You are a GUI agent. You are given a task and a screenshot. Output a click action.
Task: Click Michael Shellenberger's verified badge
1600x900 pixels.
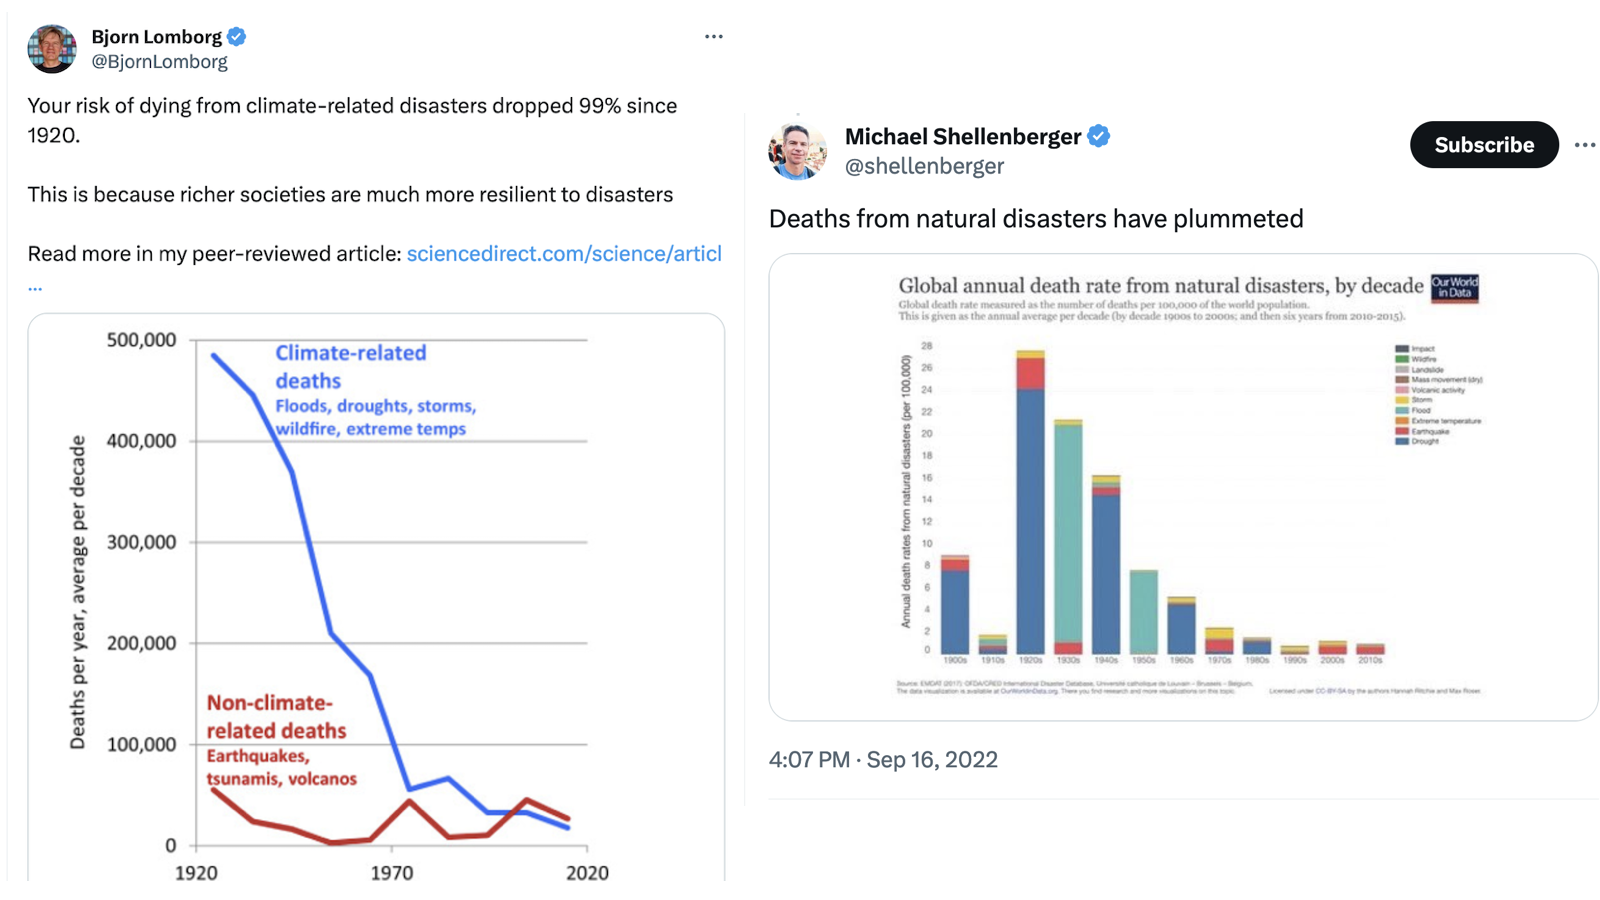[1099, 136]
